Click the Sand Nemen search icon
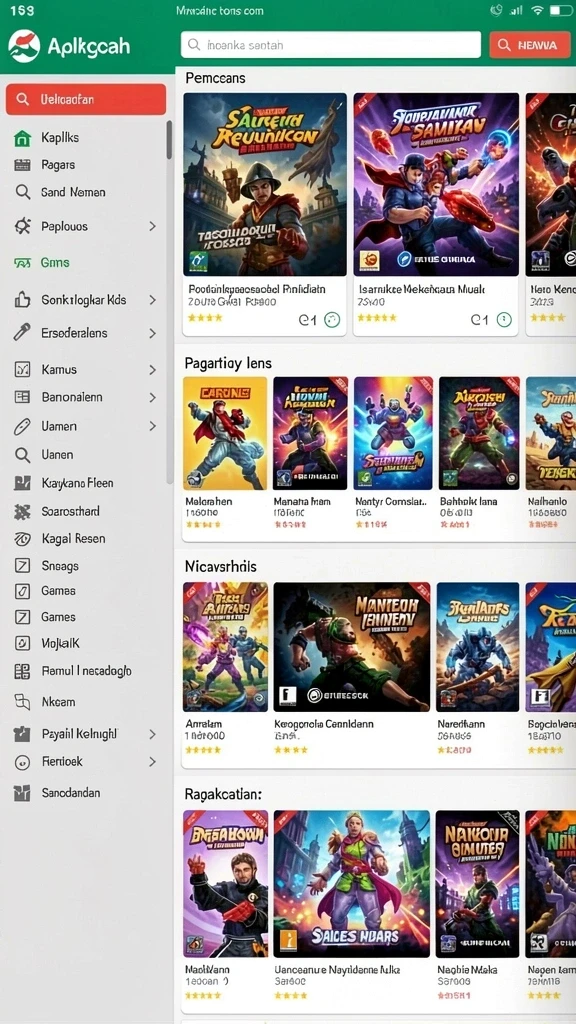576x1024 pixels. (x=23, y=193)
